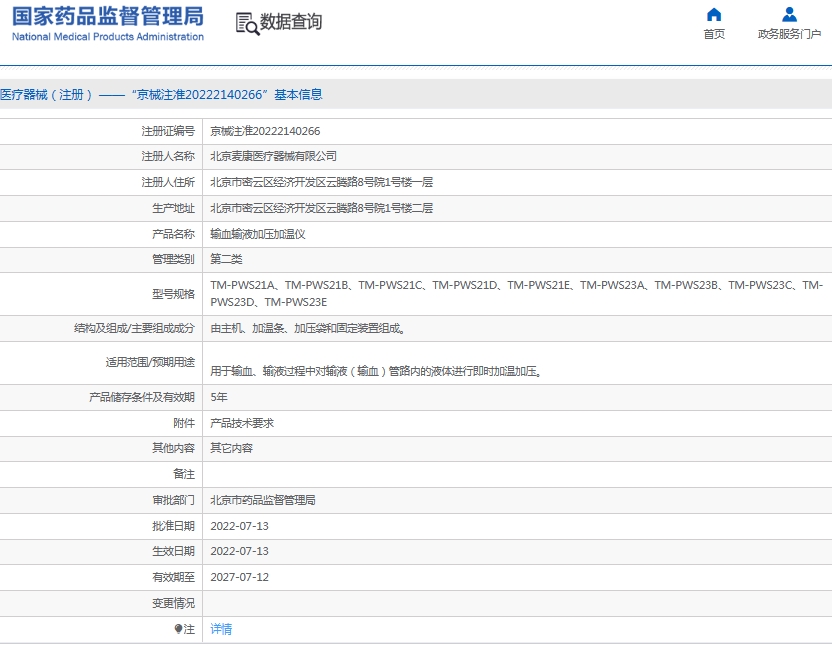Select product name 输血输液加压加温仪
Image resolution: width=832 pixels, height=651 pixels.
coord(258,234)
